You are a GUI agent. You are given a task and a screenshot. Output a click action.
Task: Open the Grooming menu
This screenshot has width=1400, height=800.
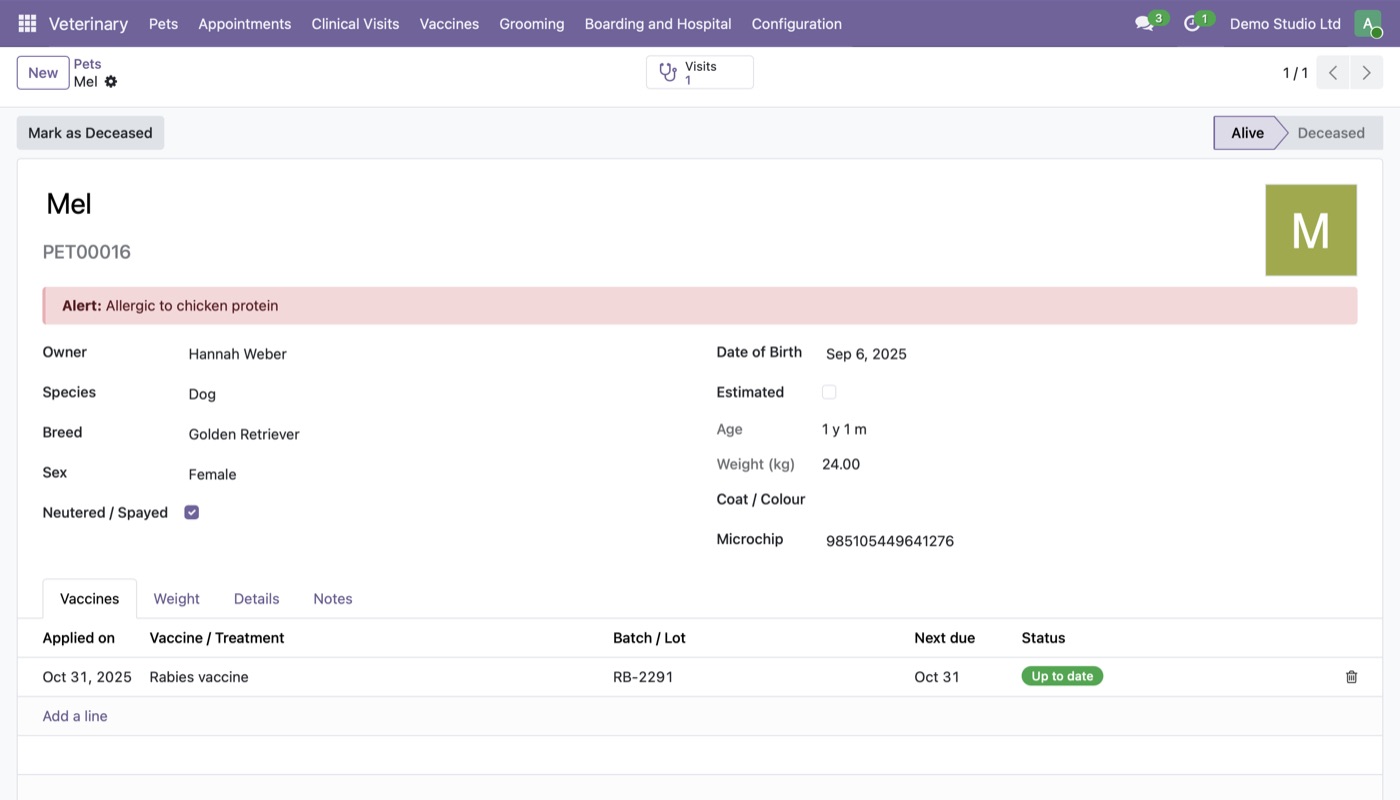tap(532, 23)
